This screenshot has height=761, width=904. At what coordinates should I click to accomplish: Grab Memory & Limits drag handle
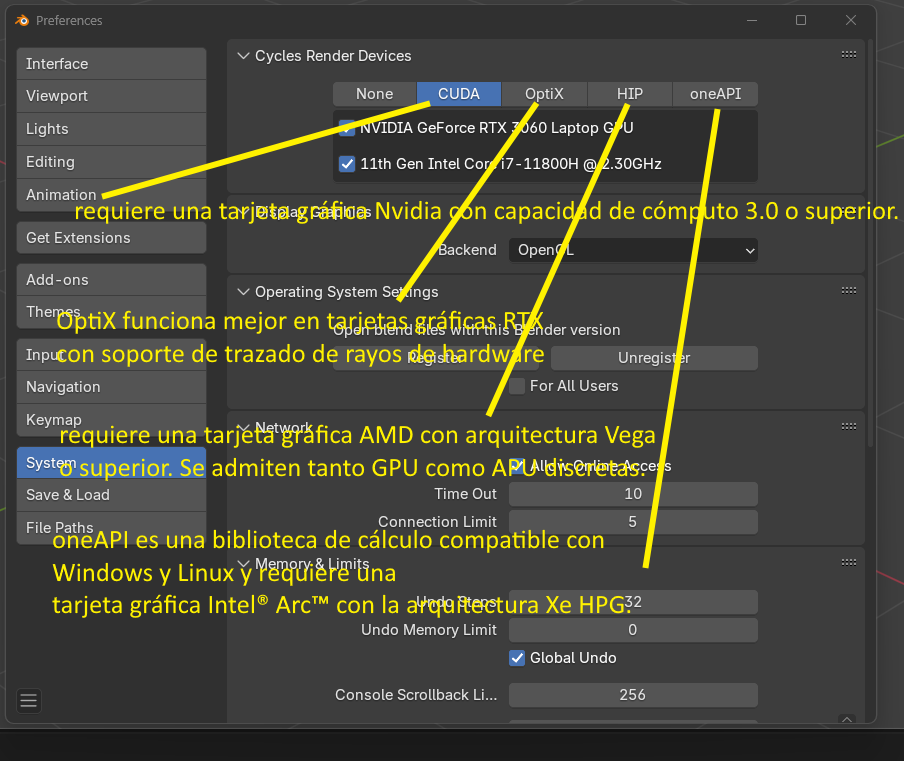(849, 563)
